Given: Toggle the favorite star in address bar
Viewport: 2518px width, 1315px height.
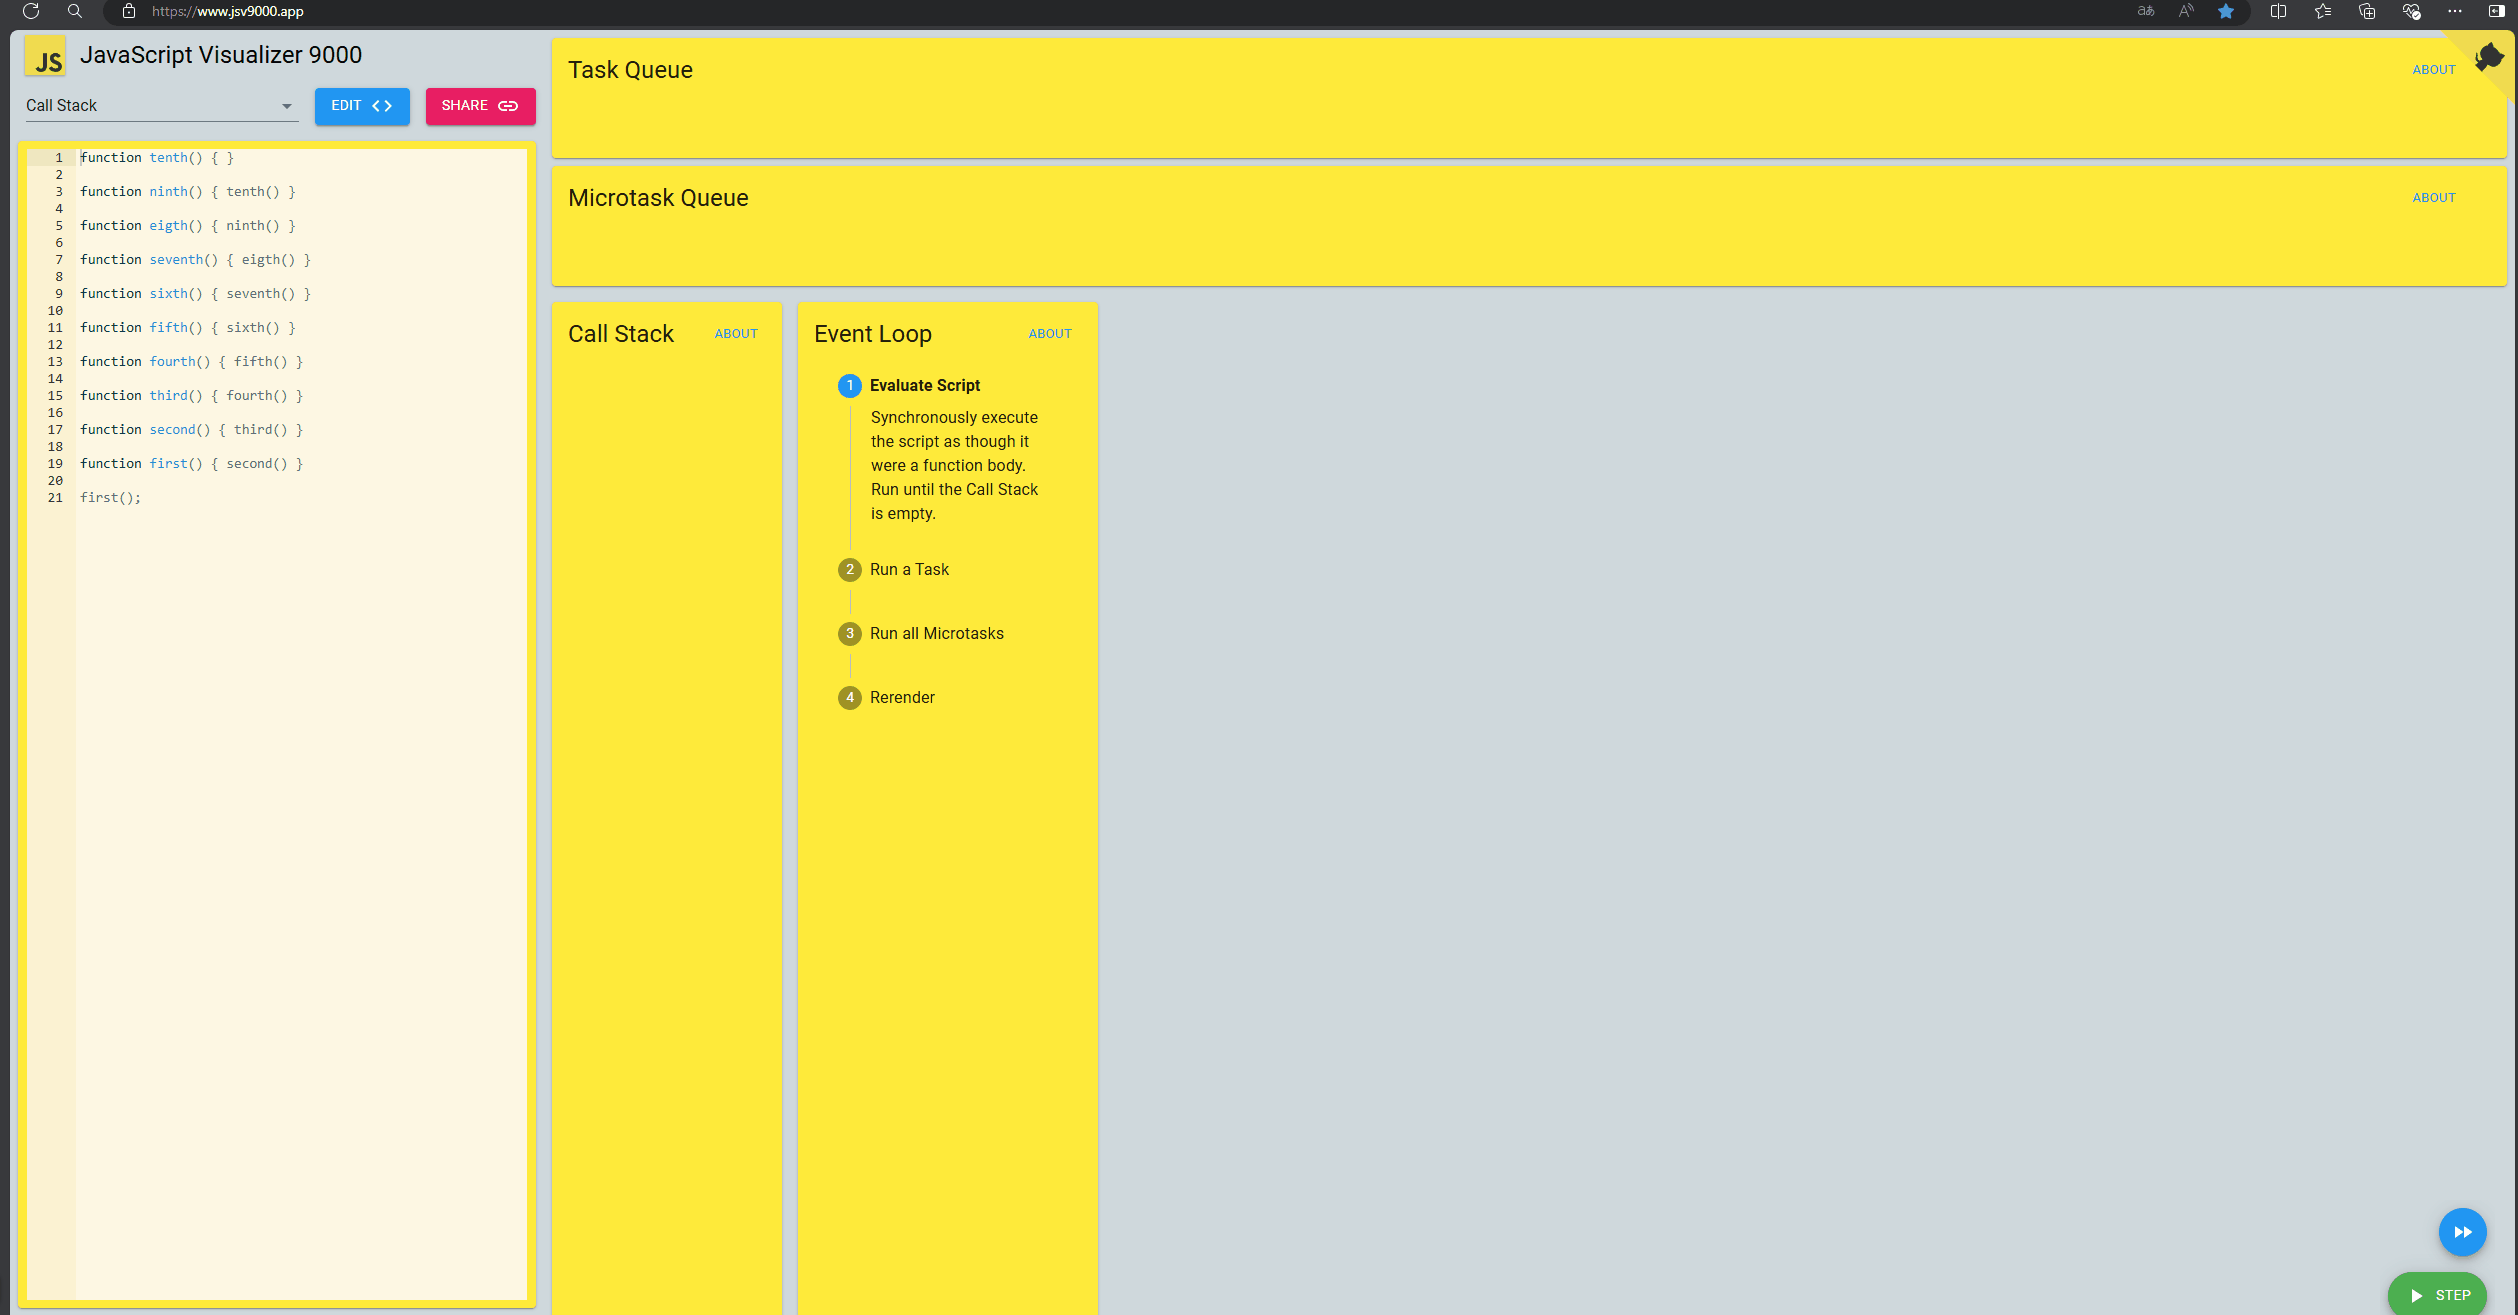Looking at the screenshot, I should coord(2226,12).
